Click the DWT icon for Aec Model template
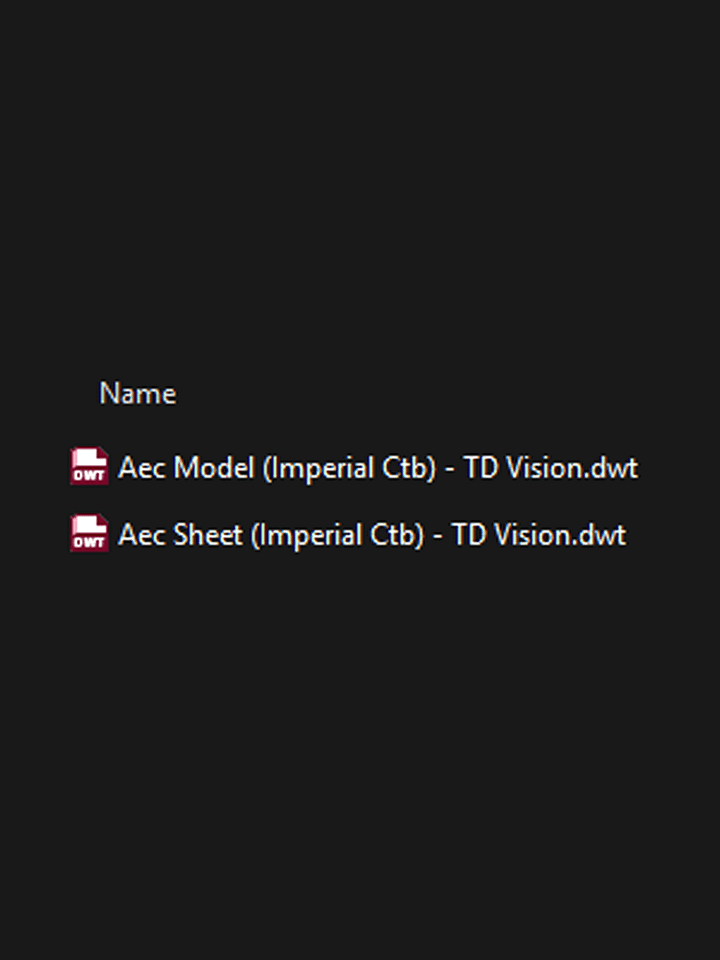 click(89, 467)
